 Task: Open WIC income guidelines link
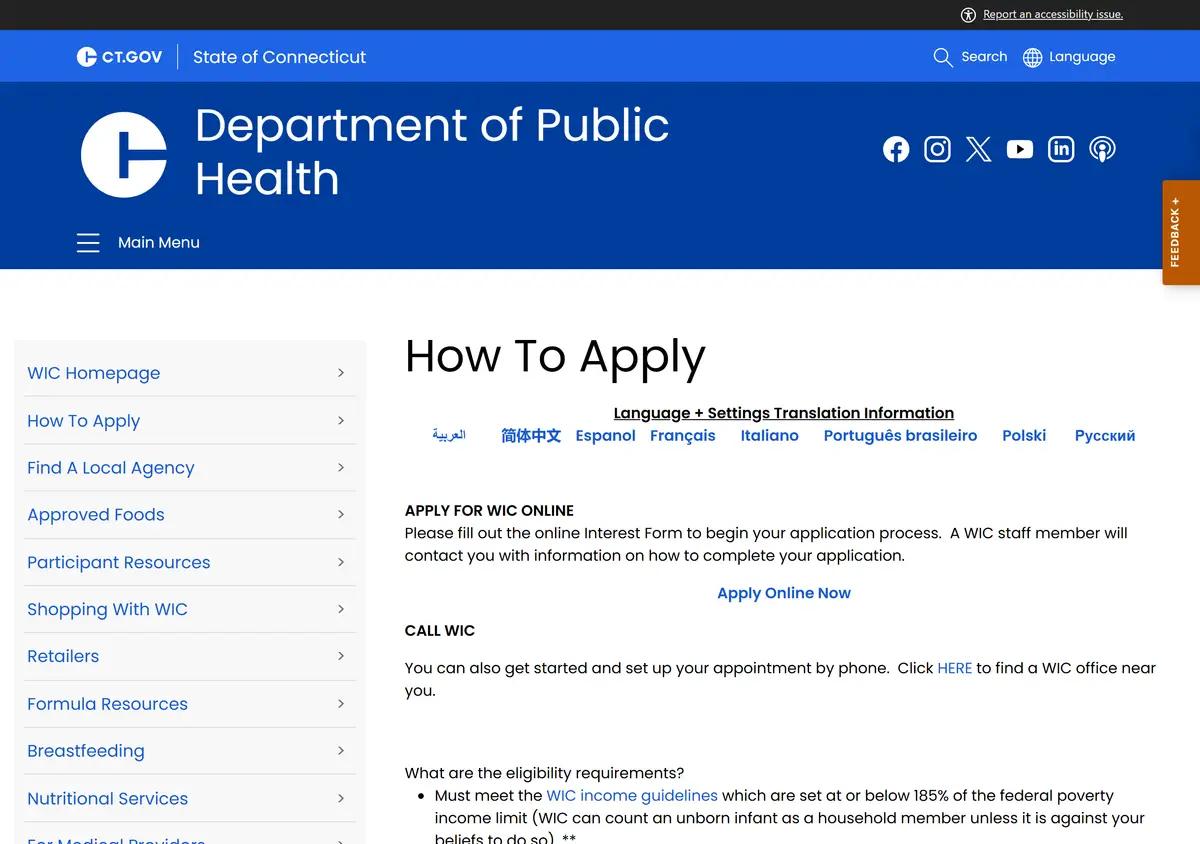[632, 796]
